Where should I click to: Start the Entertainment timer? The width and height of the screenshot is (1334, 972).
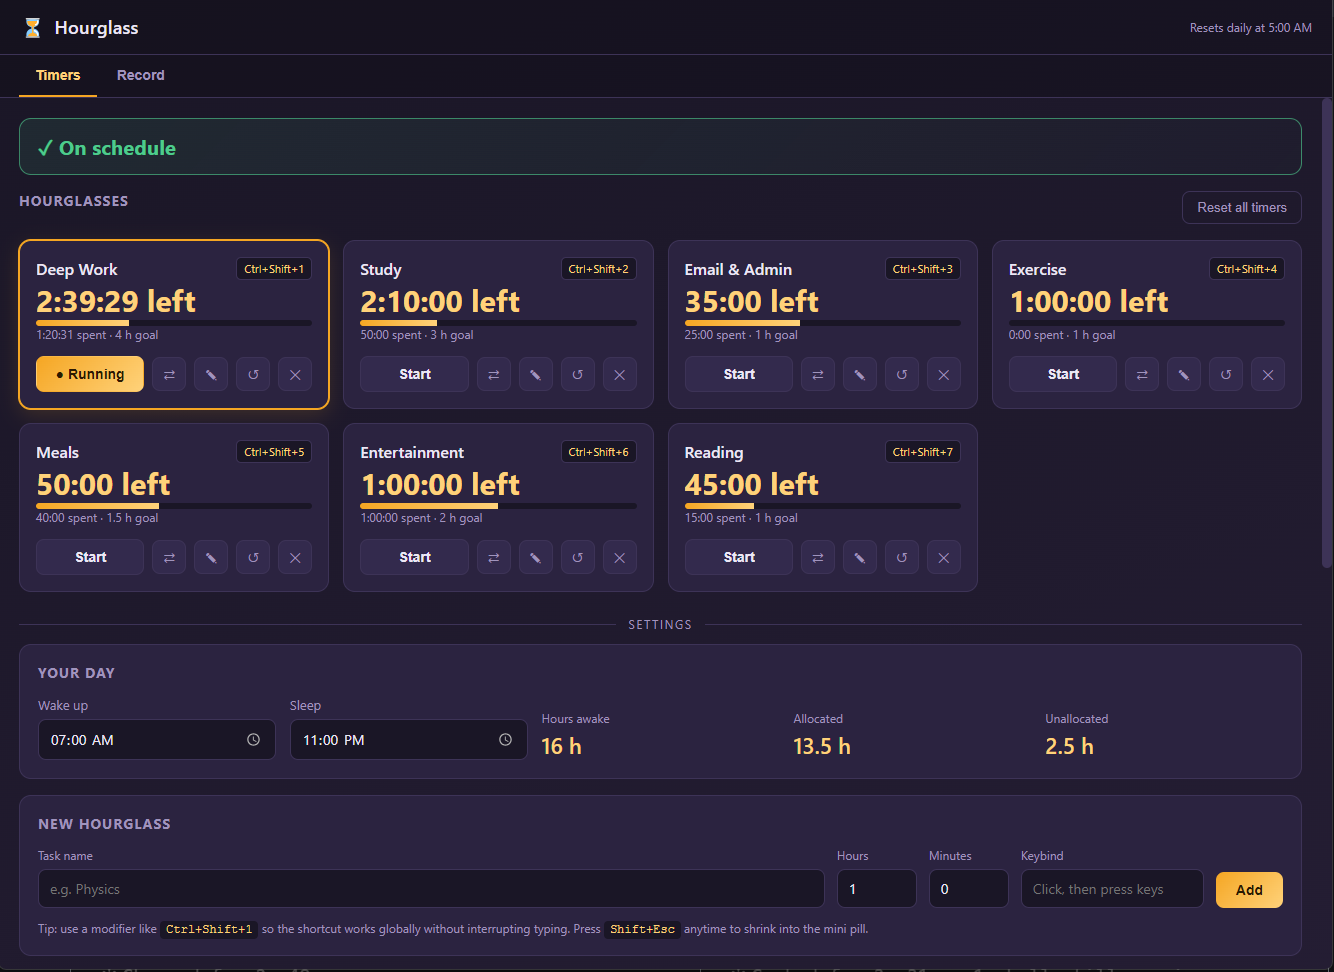pyautogui.click(x=414, y=558)
